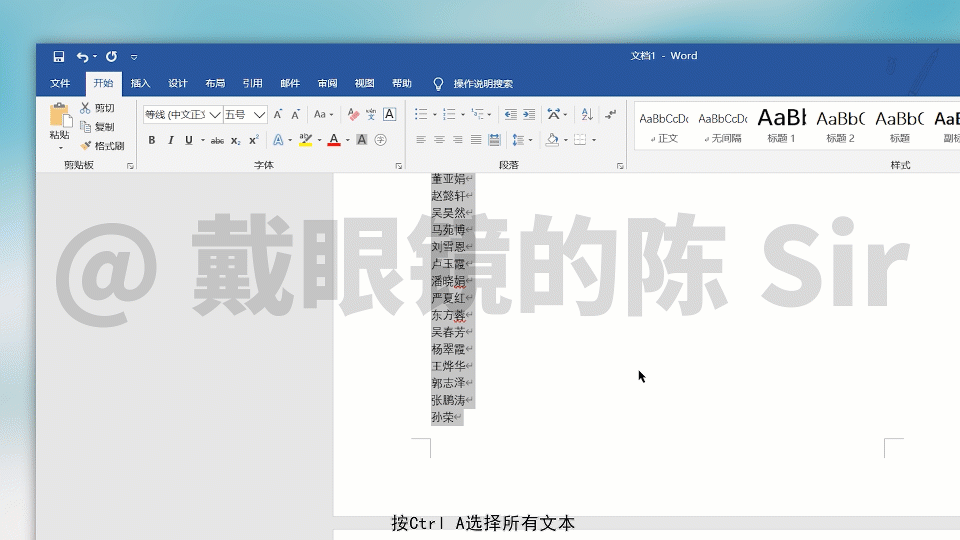Screen dimensions: 960x540
Task: Click the Cut scissors icon
Action: (x=85, y=108)
